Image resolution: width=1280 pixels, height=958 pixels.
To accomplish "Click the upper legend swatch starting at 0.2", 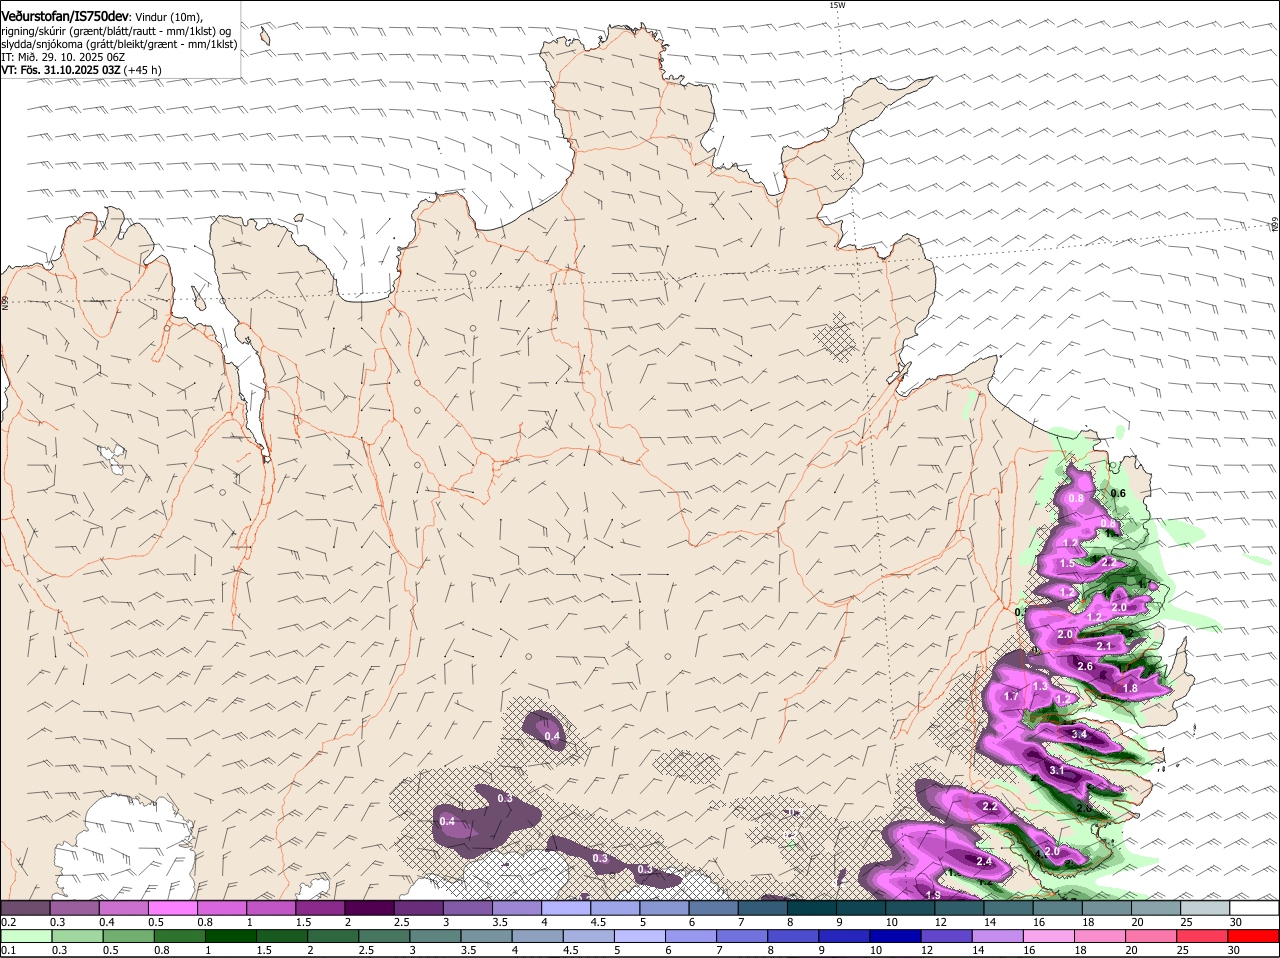I will [x=25, y=908].
